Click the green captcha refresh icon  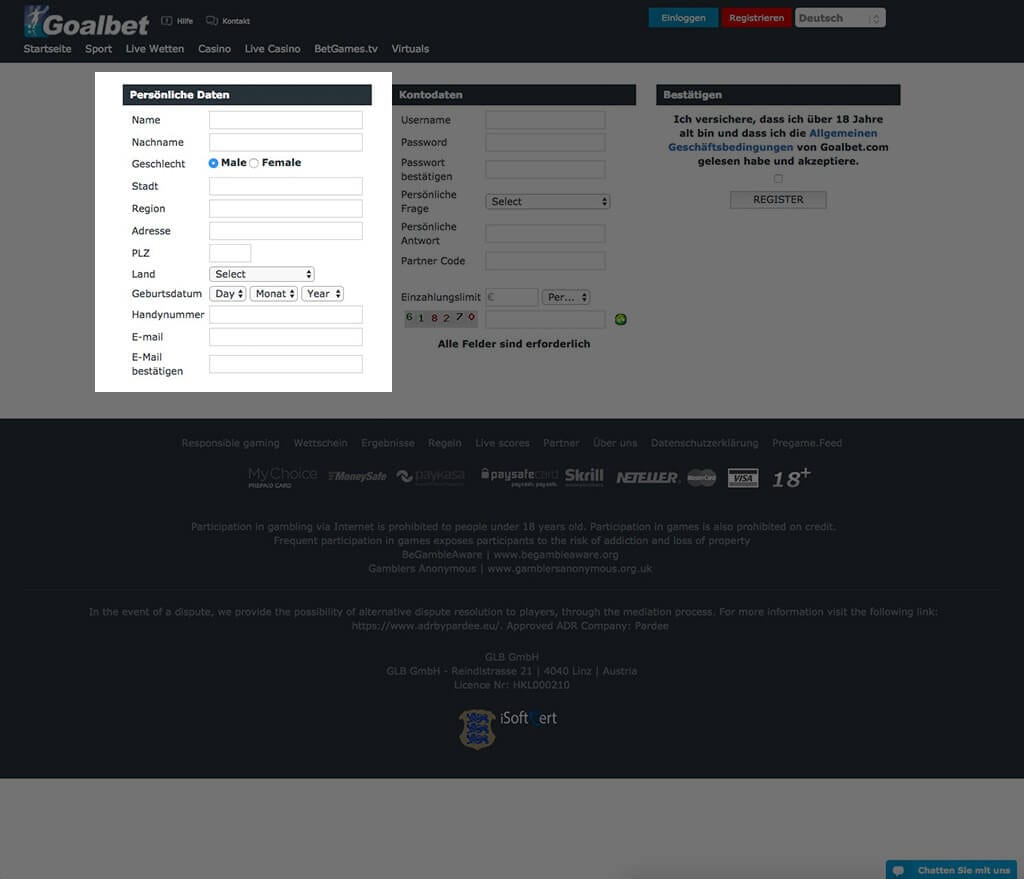pos(621,318)
